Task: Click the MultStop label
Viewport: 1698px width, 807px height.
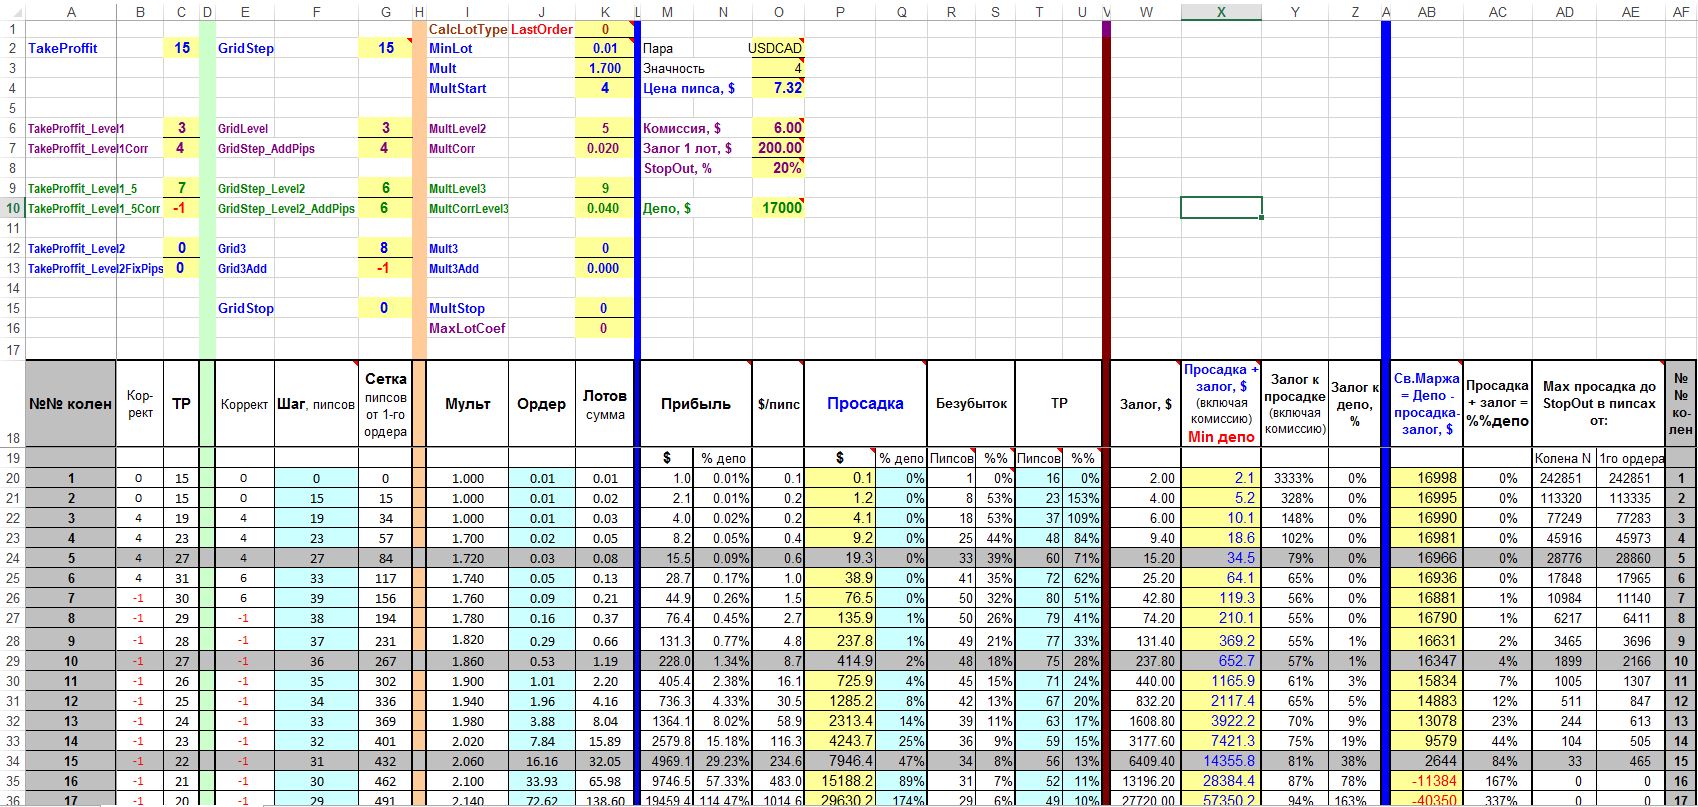Action: 457,308
